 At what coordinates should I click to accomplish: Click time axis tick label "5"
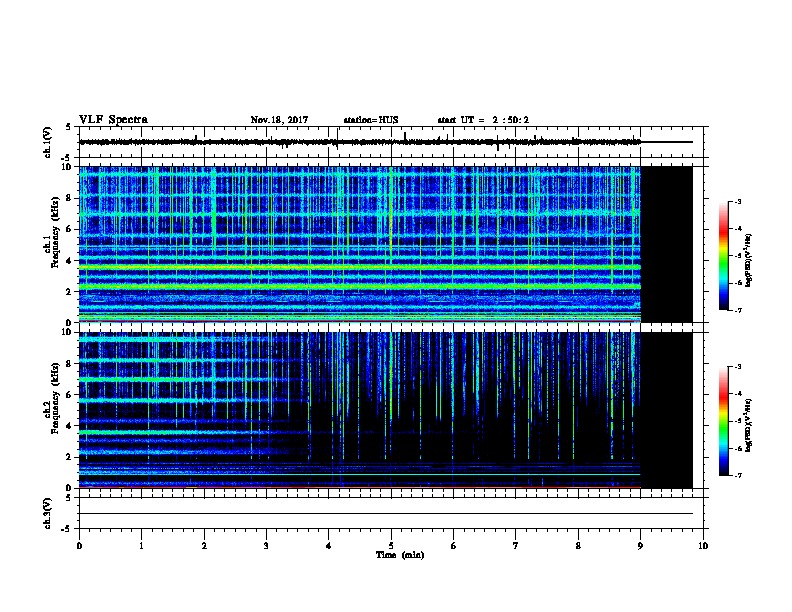tap(391, 546)
